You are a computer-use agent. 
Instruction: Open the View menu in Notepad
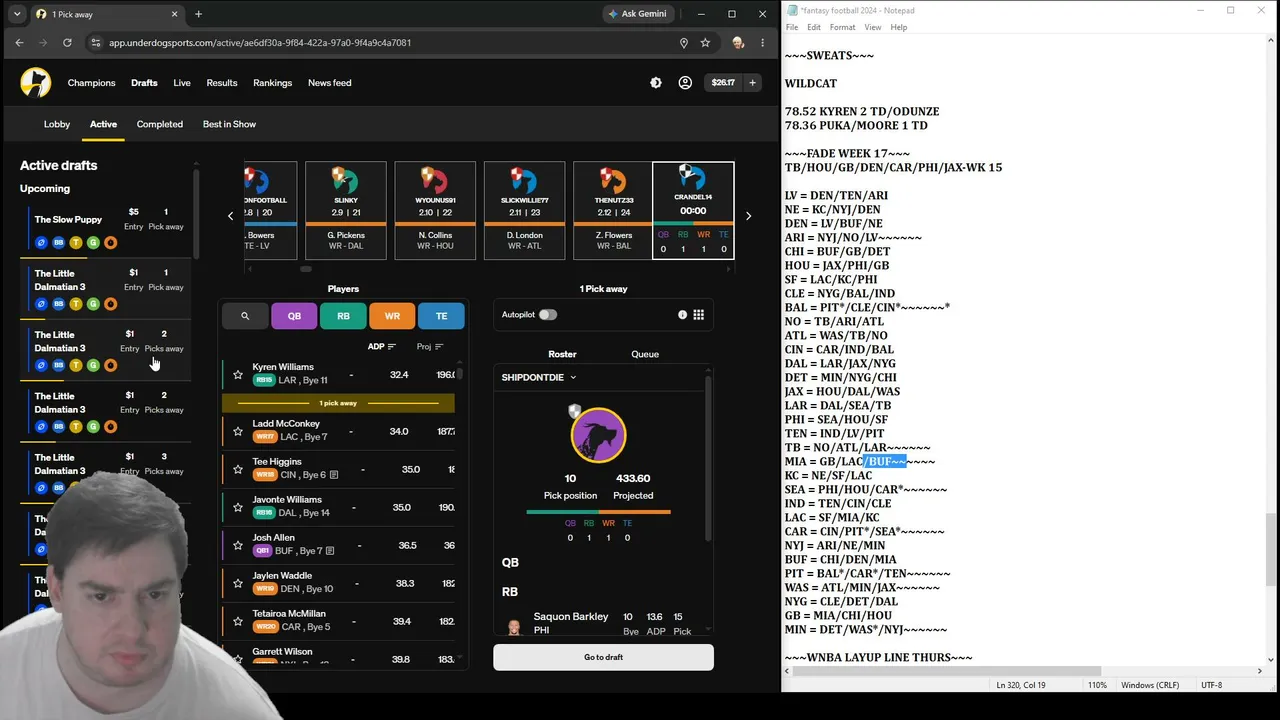(x=873, y=27)
